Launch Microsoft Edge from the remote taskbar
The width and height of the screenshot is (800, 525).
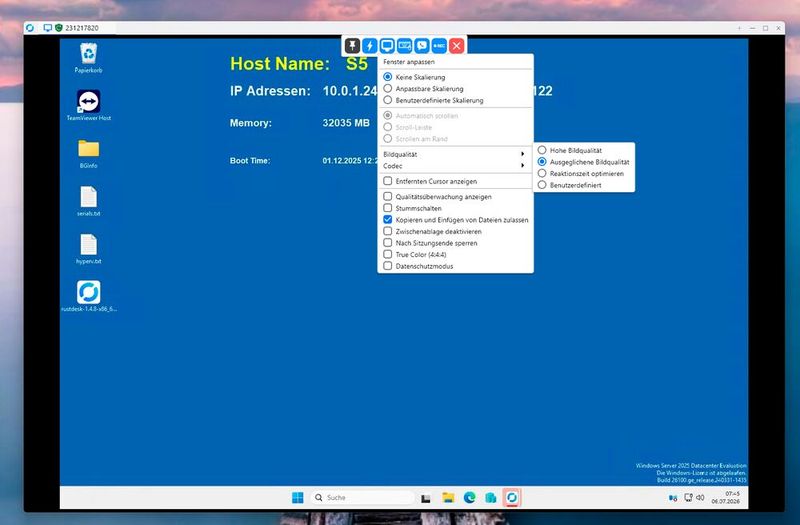pyautogui.click(x=469, y=497)
